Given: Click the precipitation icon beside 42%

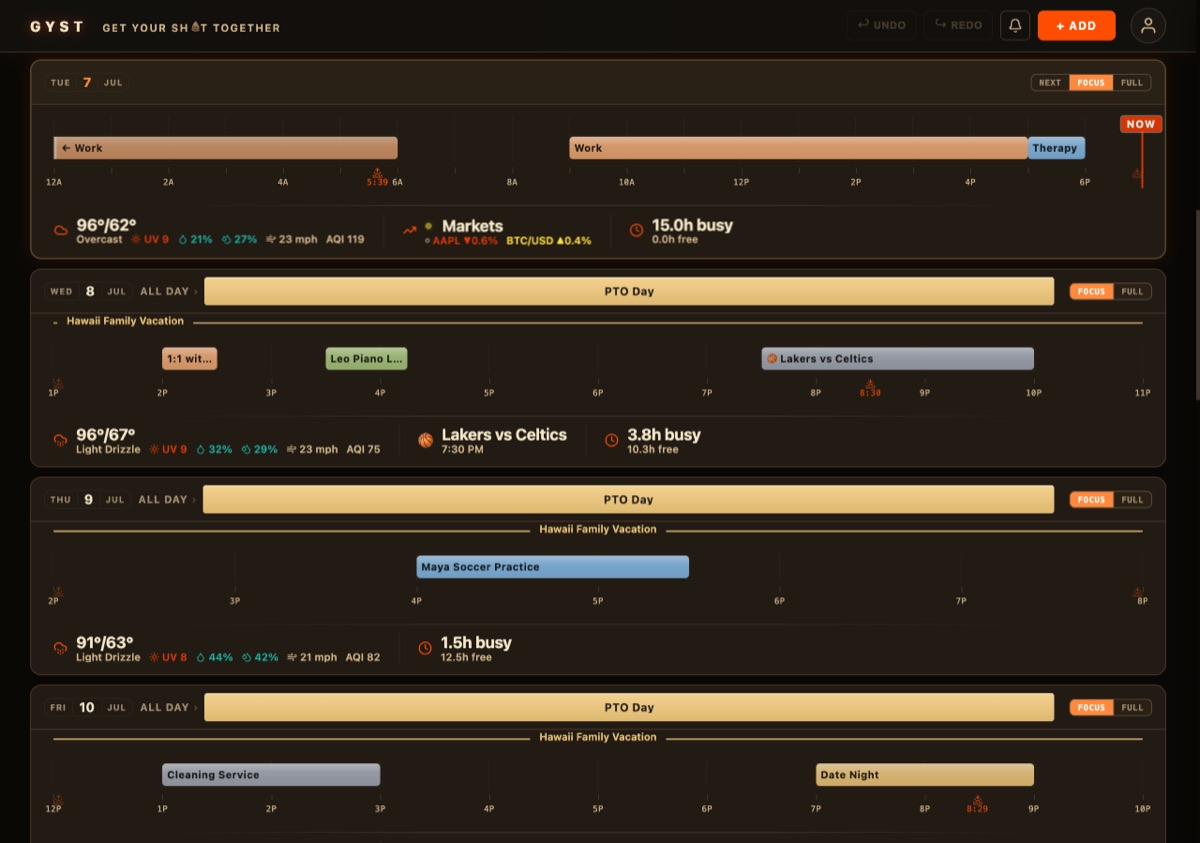Looking at the screenshot, I should coord(246,658).
